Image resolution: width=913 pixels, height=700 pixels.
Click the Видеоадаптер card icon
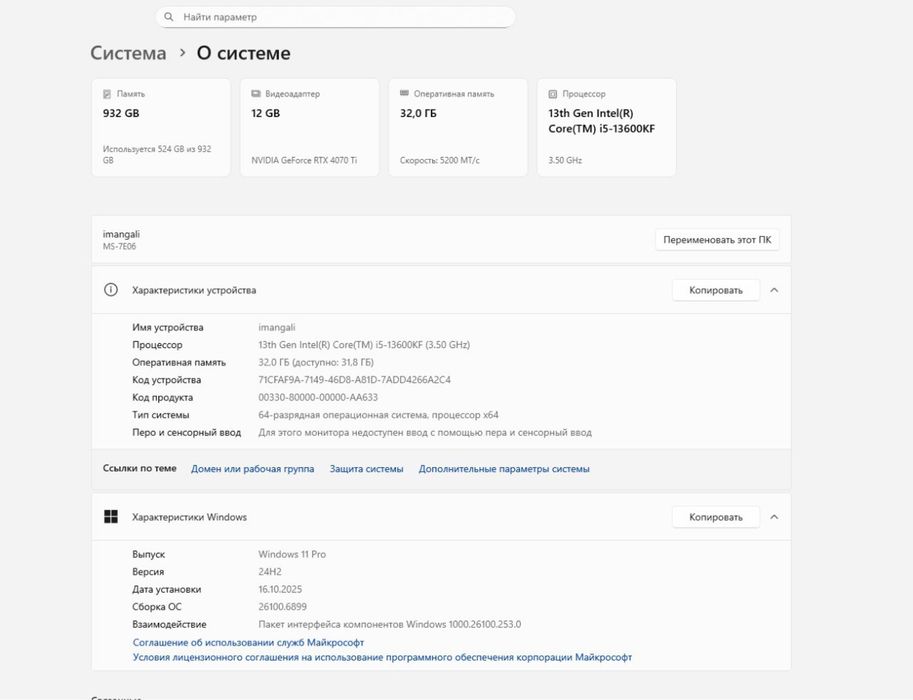[256, 94]
